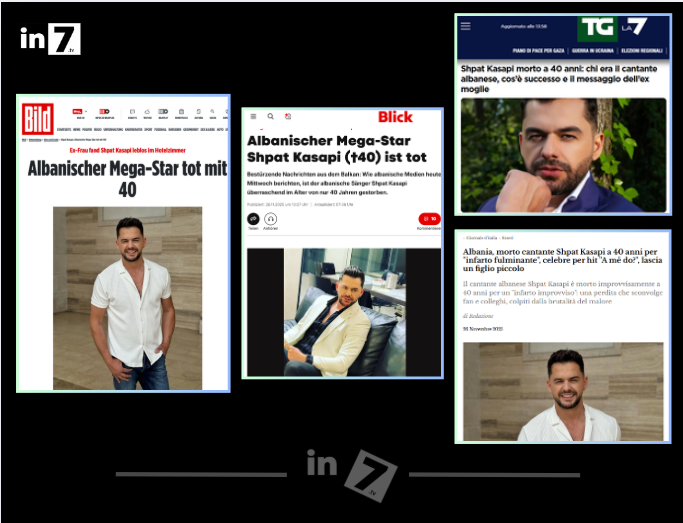Click Blick headline about Shpat Kasapi
Screen dimensions: 683x523
pyautogui.click(x=336, y=149)
